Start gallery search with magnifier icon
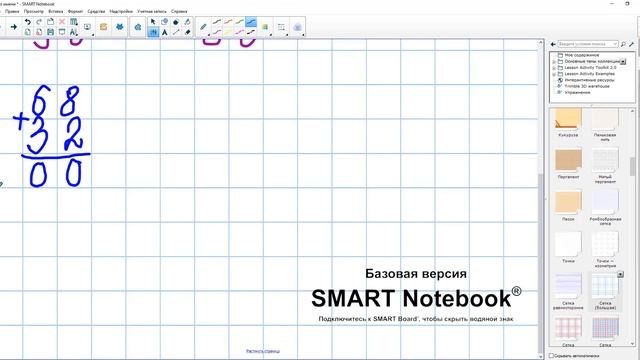 623,44
